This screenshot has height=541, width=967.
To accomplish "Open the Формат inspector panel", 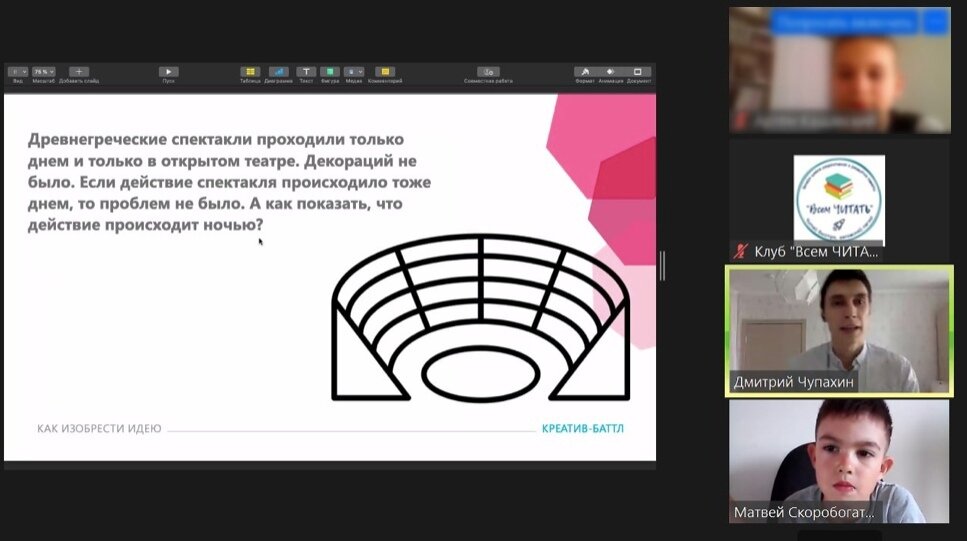I will click(585, 72).
